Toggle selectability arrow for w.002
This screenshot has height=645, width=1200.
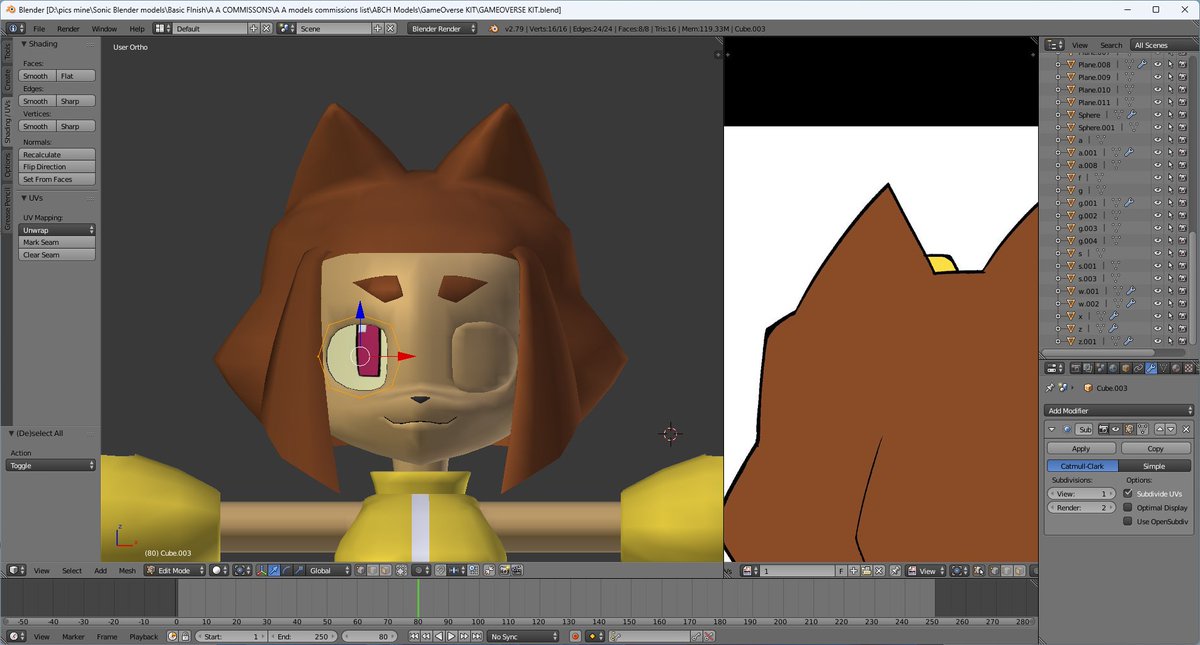coord(1170,303)
